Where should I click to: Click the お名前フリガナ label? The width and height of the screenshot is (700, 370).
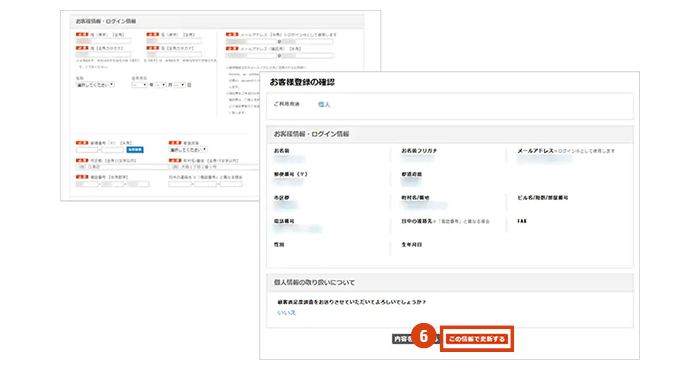pos(419,151)
